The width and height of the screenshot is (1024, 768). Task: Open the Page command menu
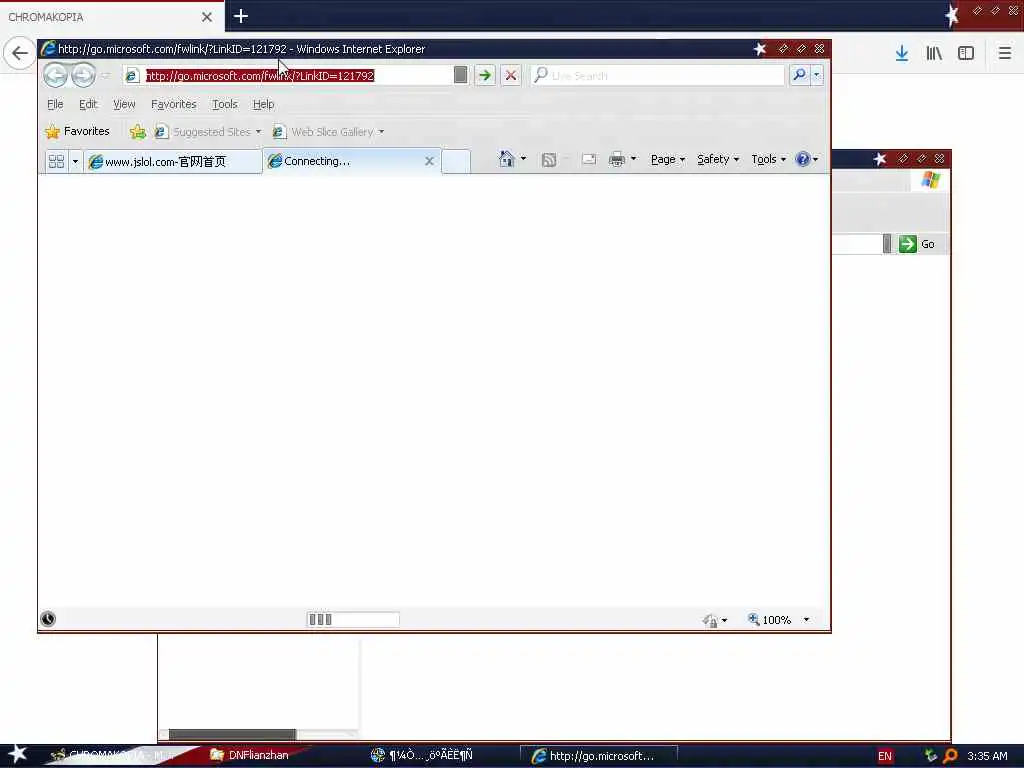[667, 159]
